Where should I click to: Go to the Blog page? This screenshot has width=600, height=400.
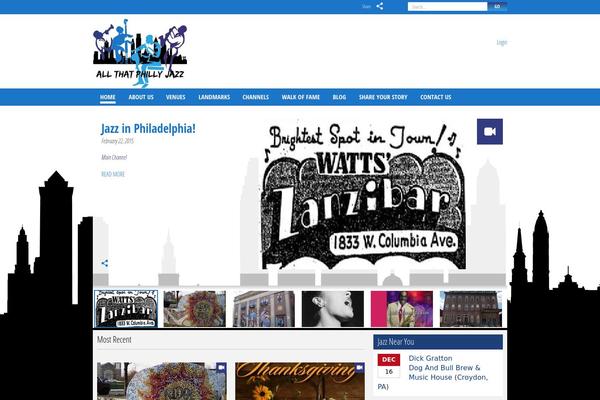(339, 97)
